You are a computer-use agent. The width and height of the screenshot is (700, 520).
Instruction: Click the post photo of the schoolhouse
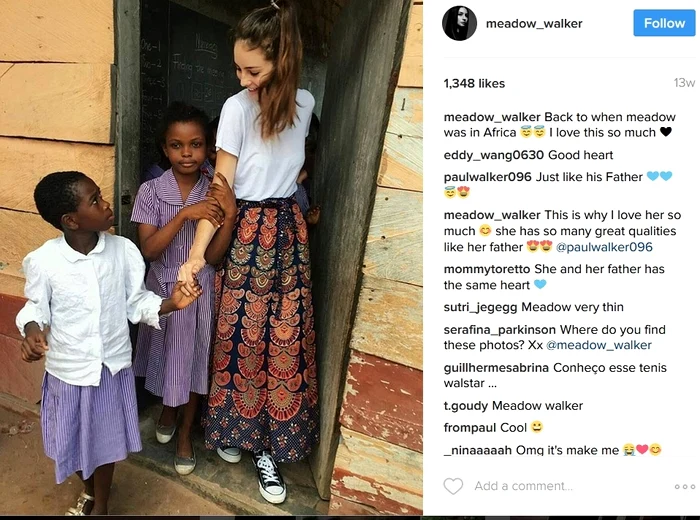(x=211, y=258)
